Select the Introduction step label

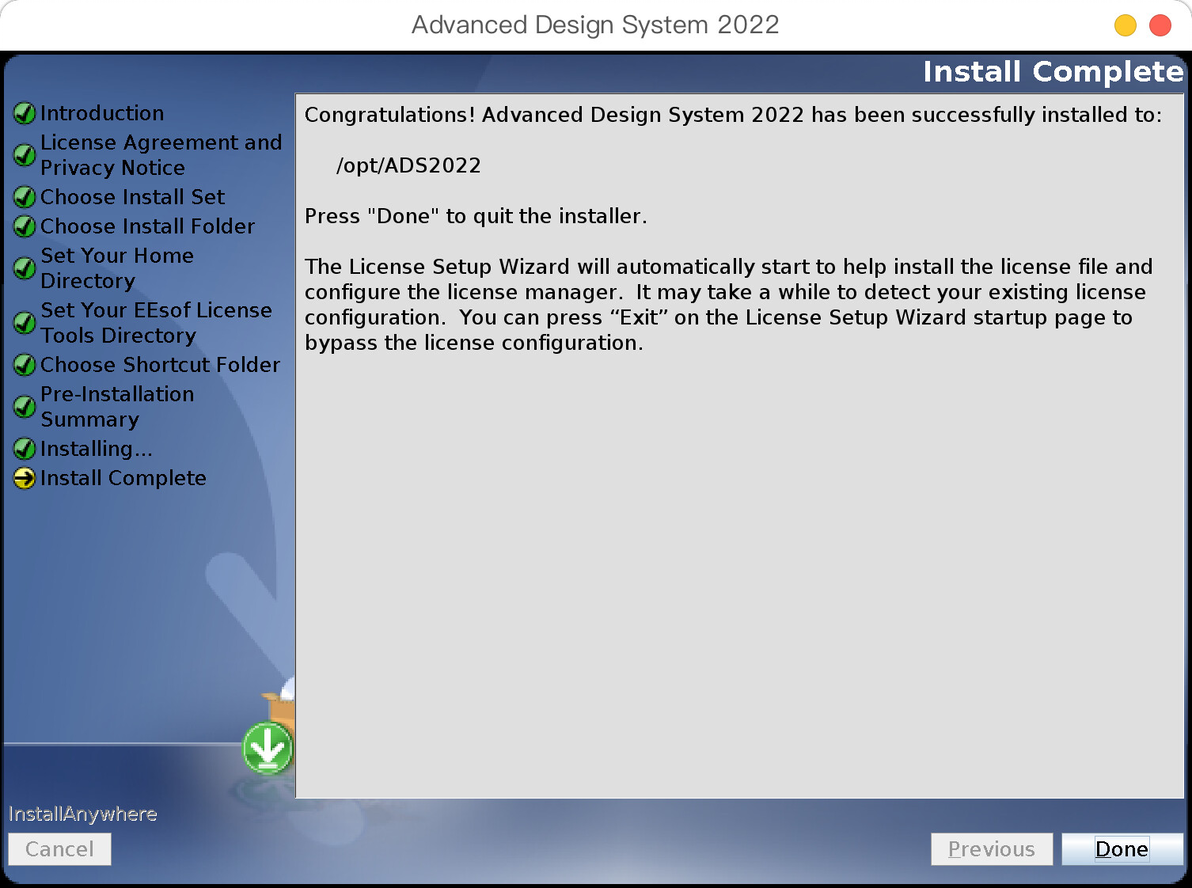pos(102,113)
